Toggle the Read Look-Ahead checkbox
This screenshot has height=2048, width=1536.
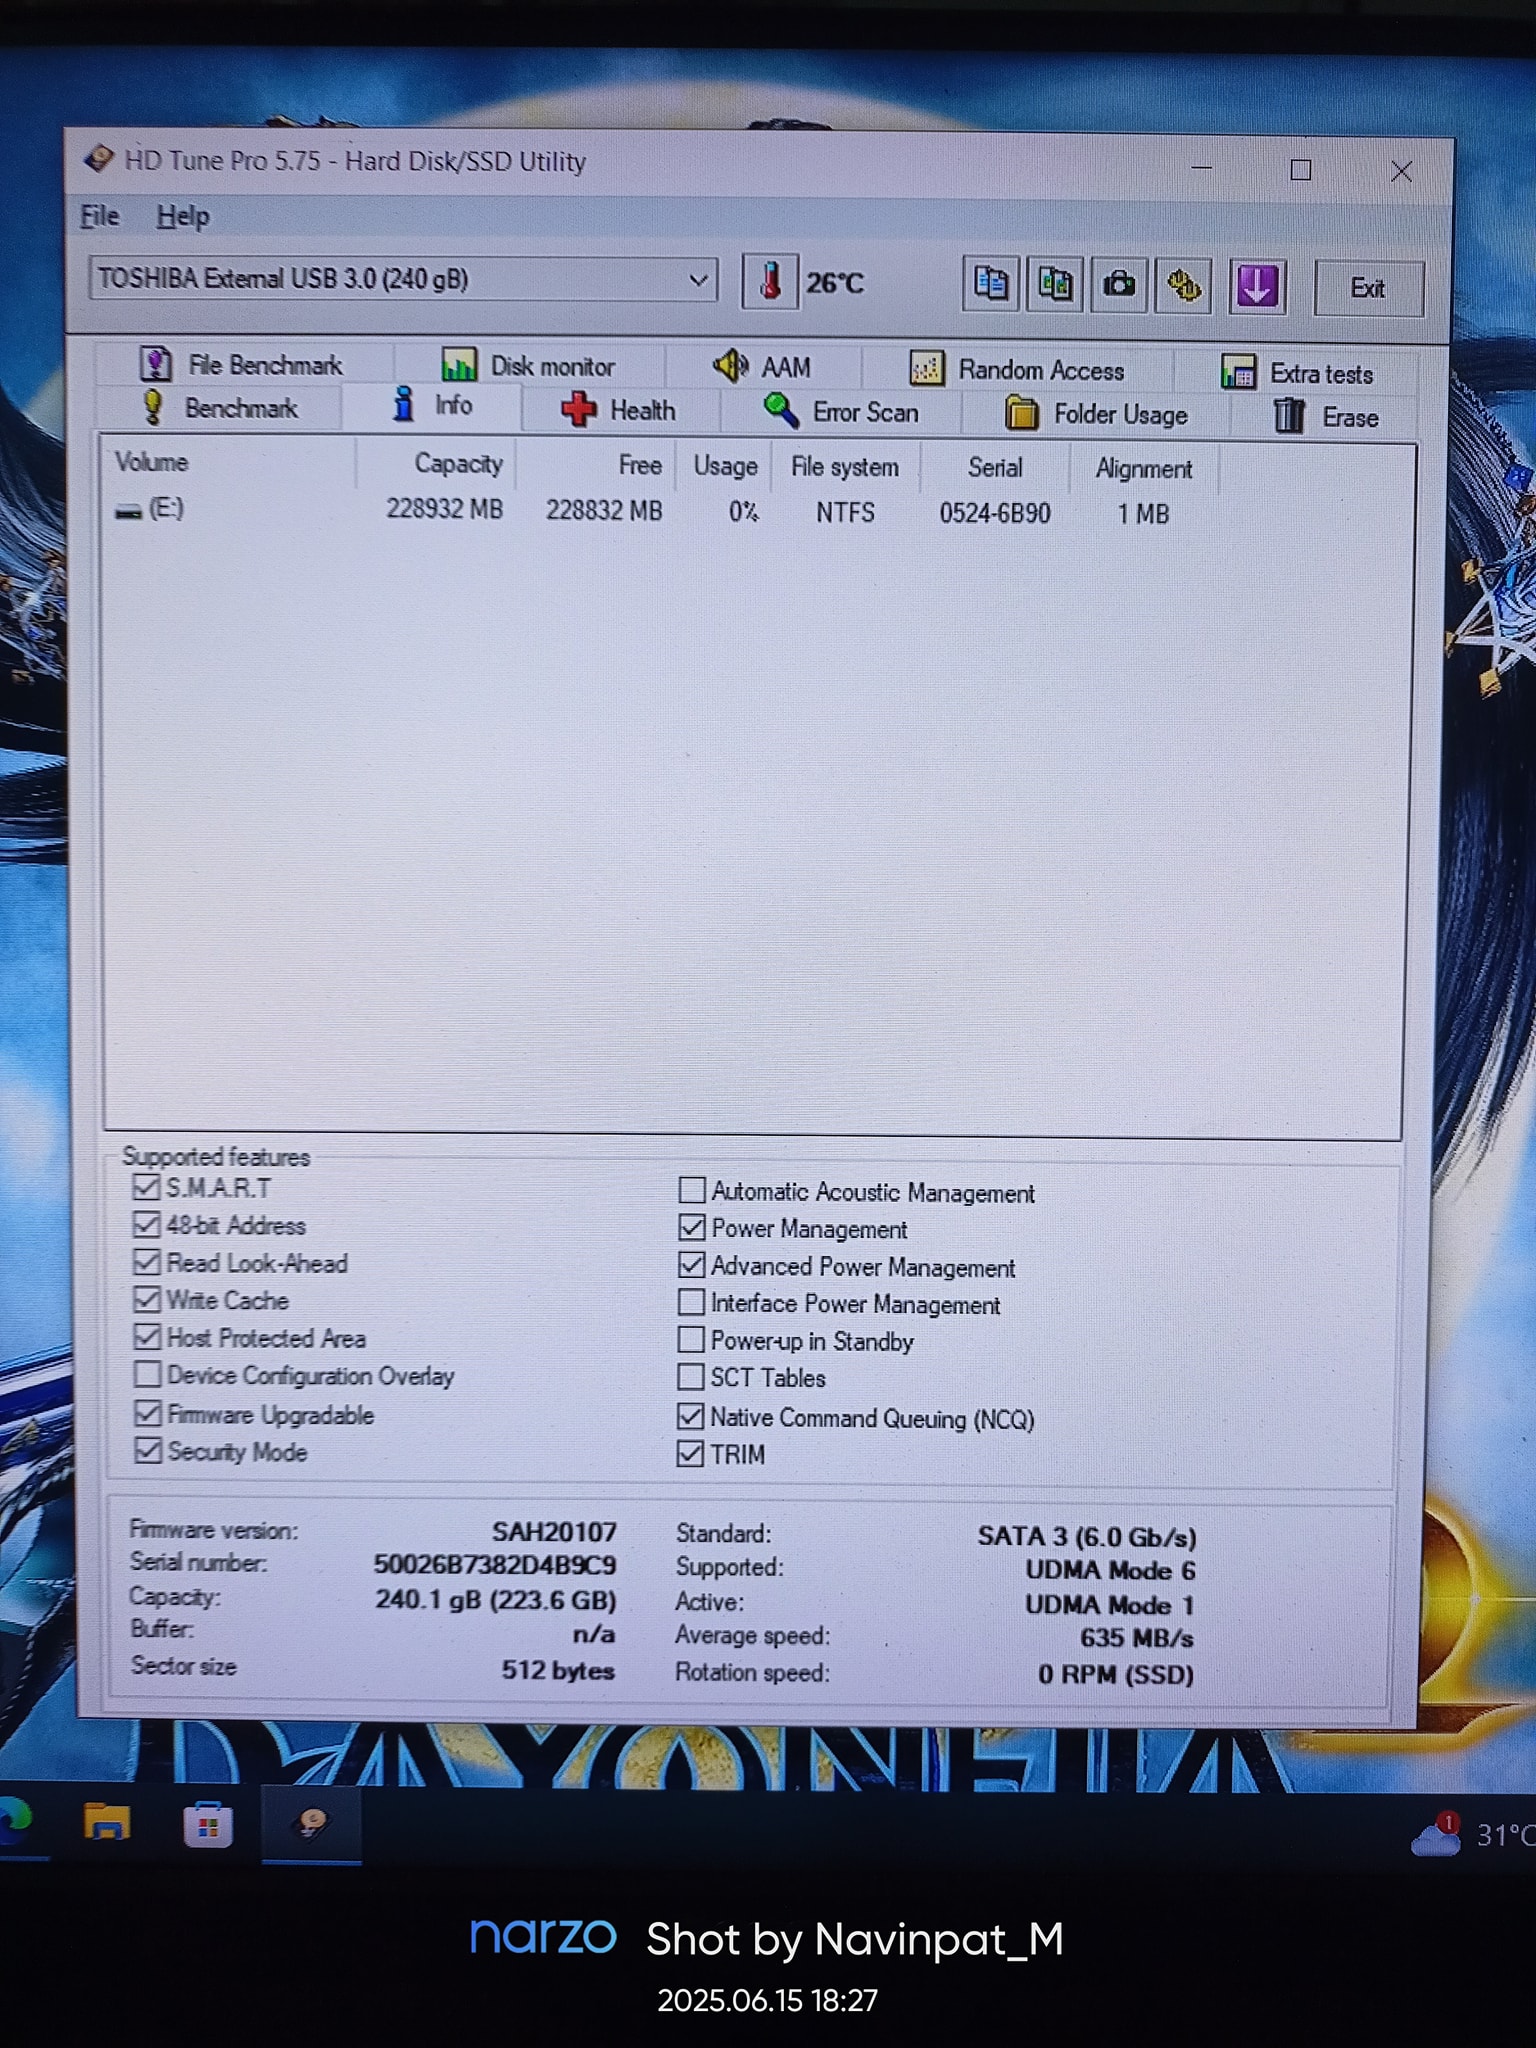pyautogui.click(x=147, y=1262)
